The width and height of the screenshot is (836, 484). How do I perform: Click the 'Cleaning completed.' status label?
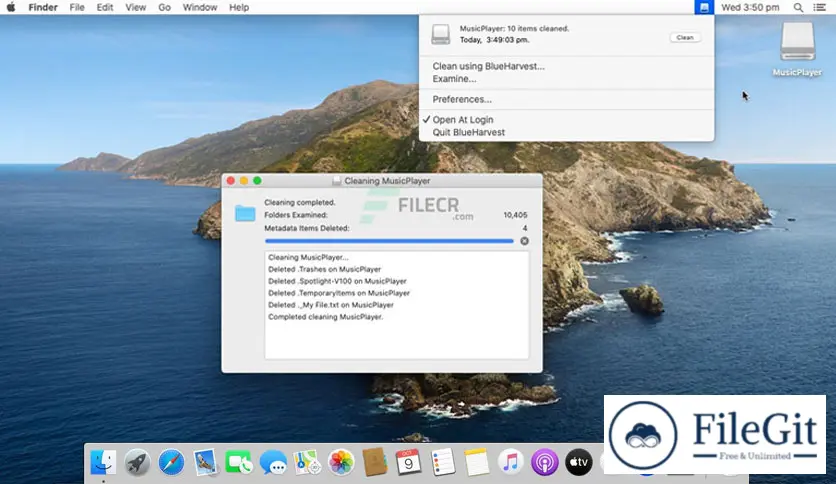point(300,203)
